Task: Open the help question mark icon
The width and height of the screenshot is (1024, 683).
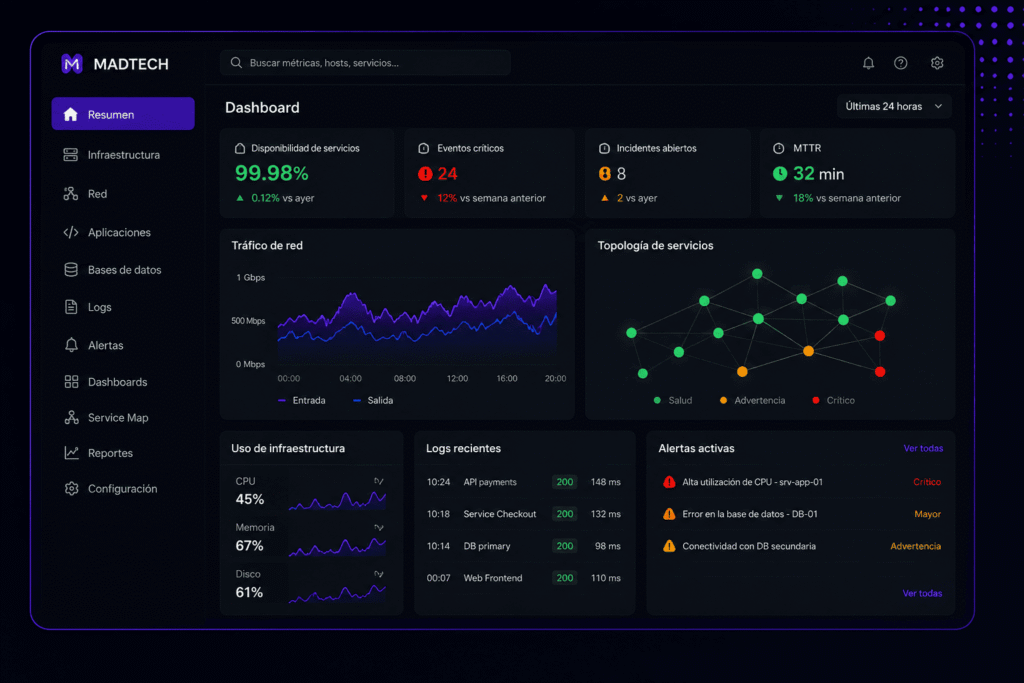Action: point(901,63)
